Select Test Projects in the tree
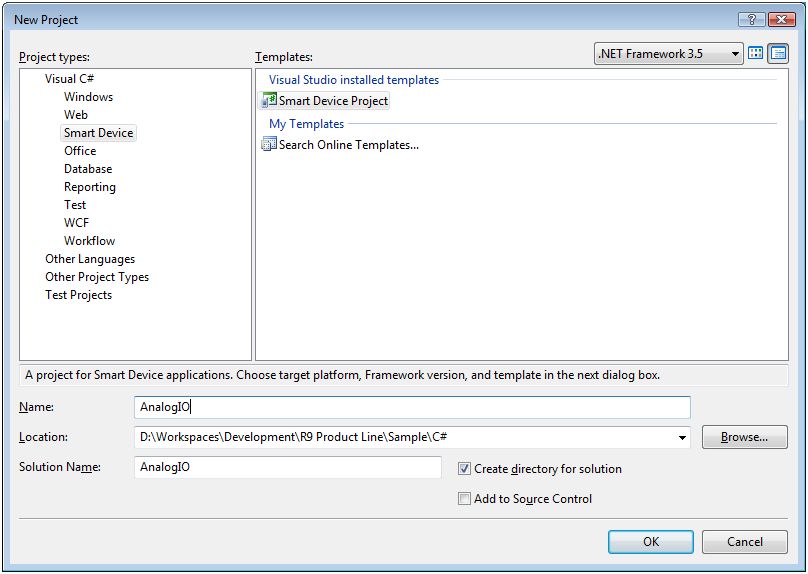This screenshot has height=574, width=808. [78, 295]
